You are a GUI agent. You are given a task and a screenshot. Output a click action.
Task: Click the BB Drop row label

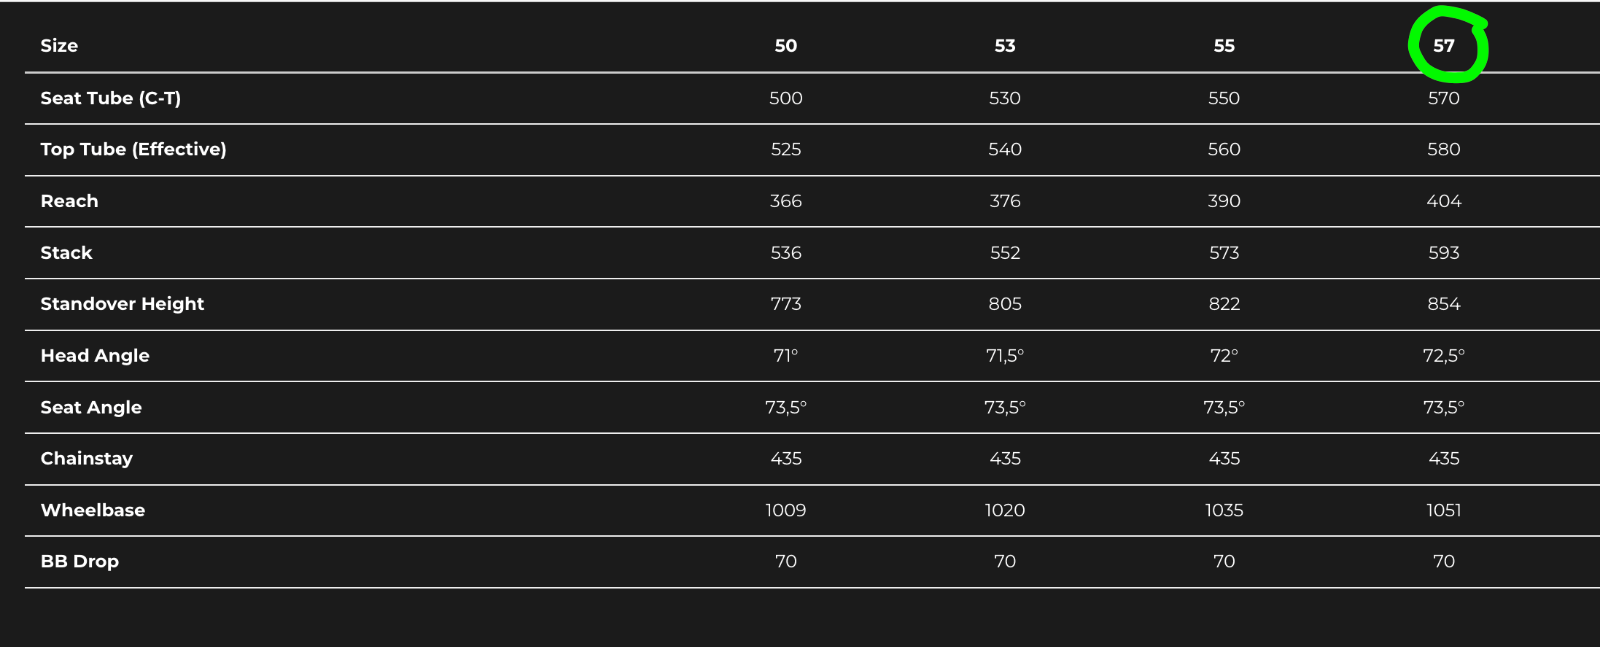[x=80, y=562]
